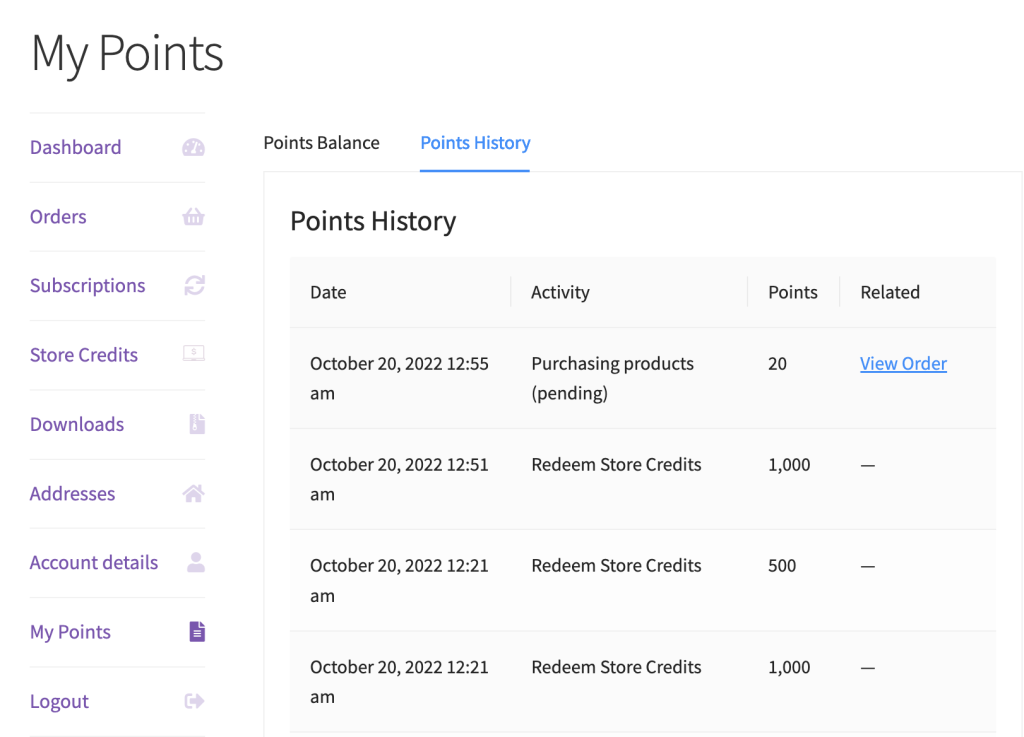Click the Addresses house icon
Viewport: 1024px width, 737px height.
[194, 493]
